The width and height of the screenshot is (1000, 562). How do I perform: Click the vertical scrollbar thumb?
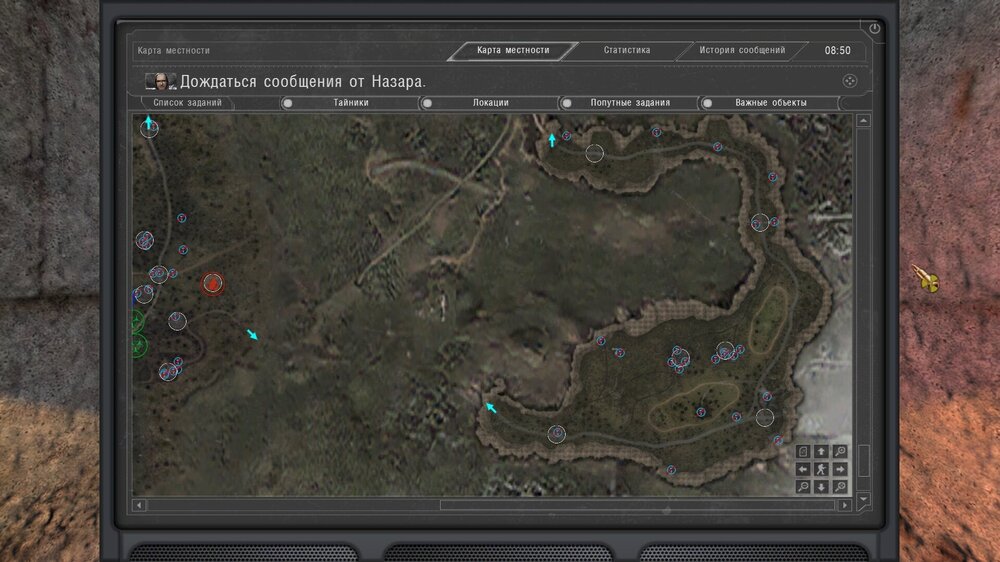pos(864,461)
